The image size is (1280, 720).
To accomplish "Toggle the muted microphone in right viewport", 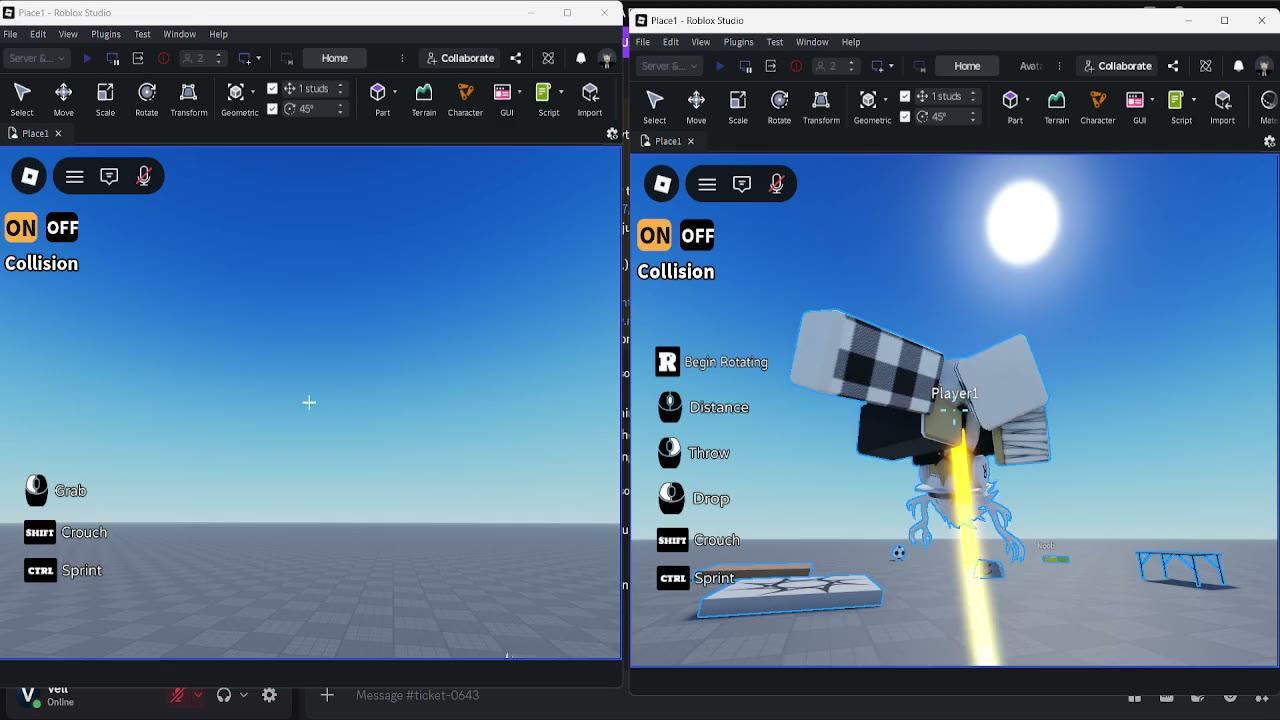I will pos(777,184).
